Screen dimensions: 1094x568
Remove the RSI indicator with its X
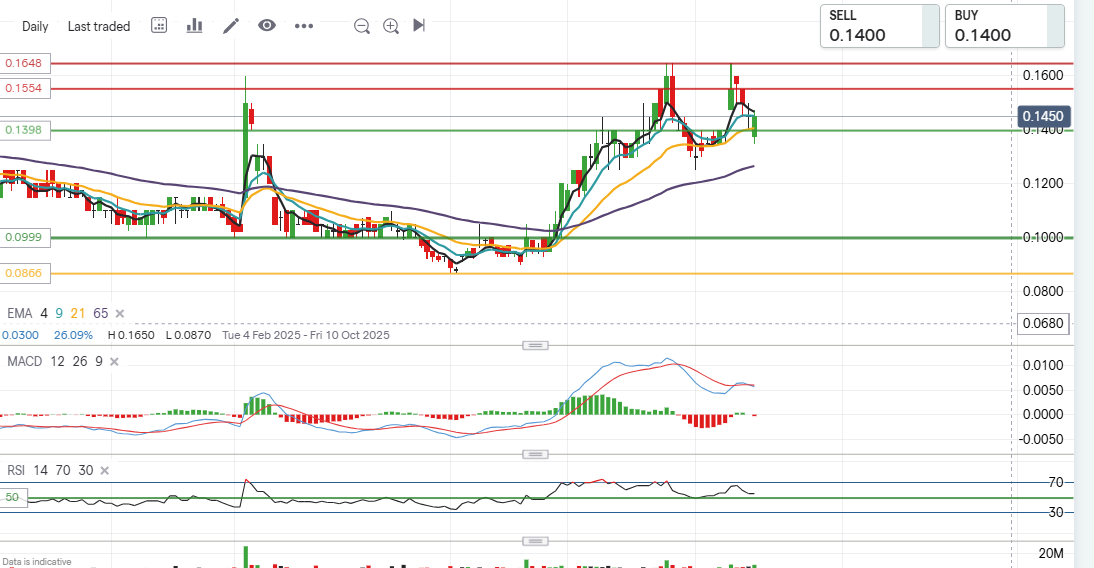pyautogui.click(x=104, y=470)
